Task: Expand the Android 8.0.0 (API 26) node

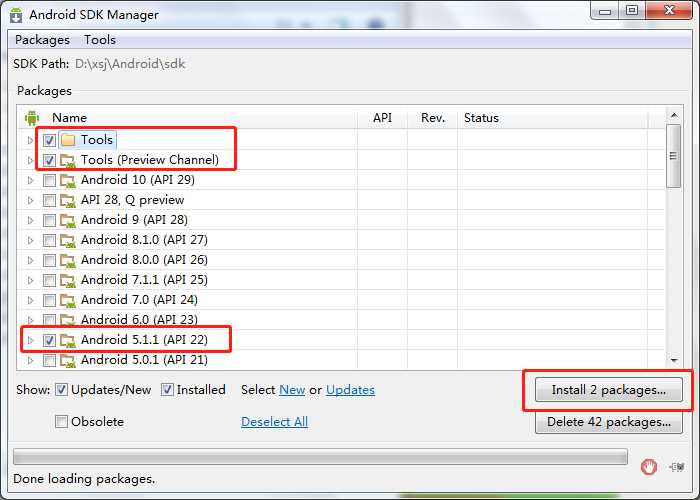Action: (30, 260)
